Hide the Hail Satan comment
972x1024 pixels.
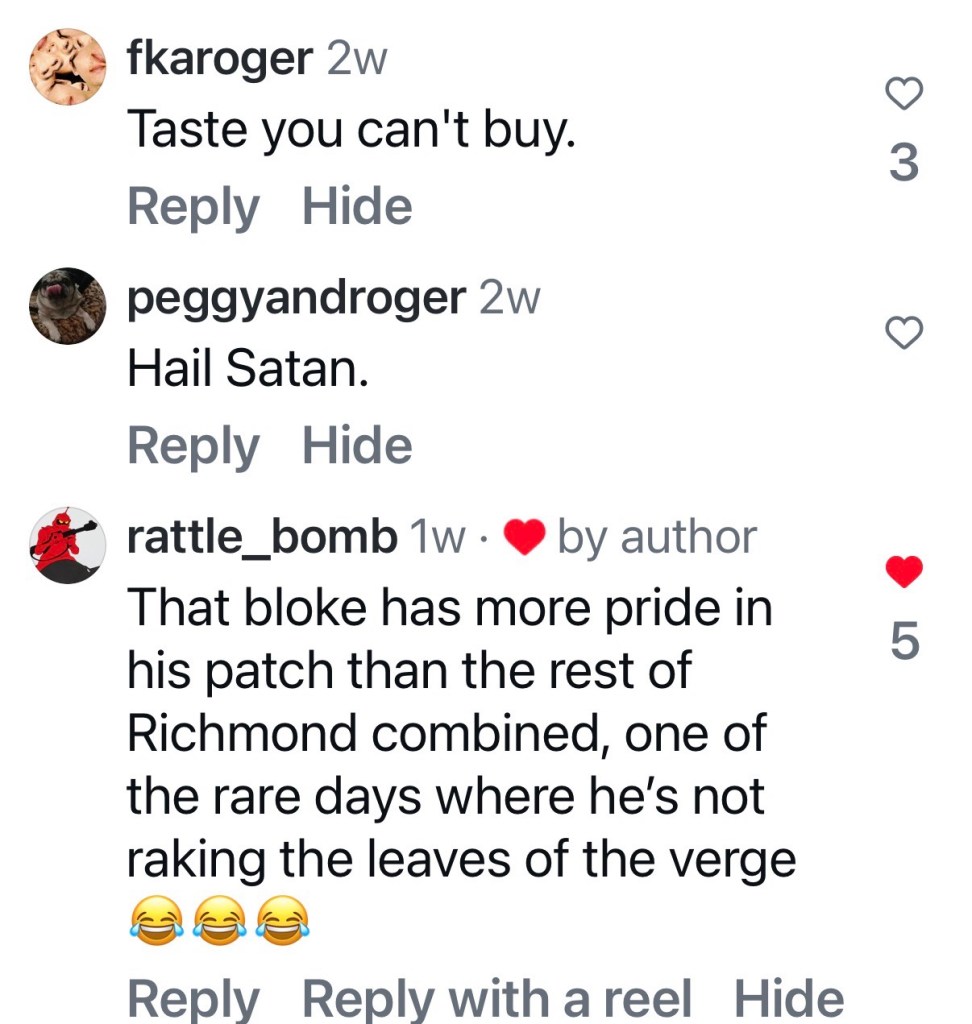[x=357, y=445]
